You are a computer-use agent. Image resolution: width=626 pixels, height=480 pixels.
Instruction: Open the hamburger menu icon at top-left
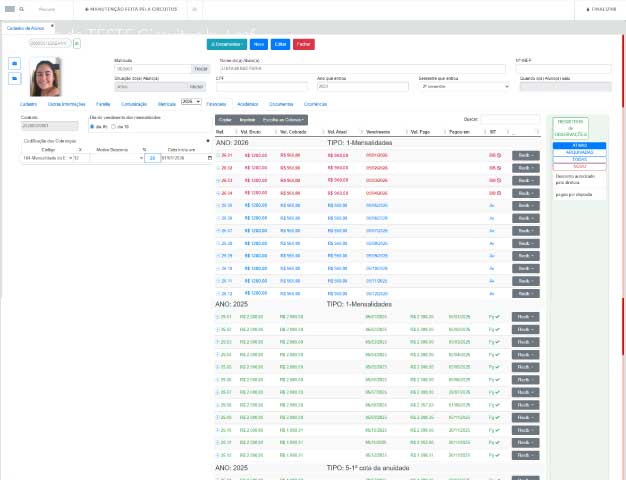10,9
